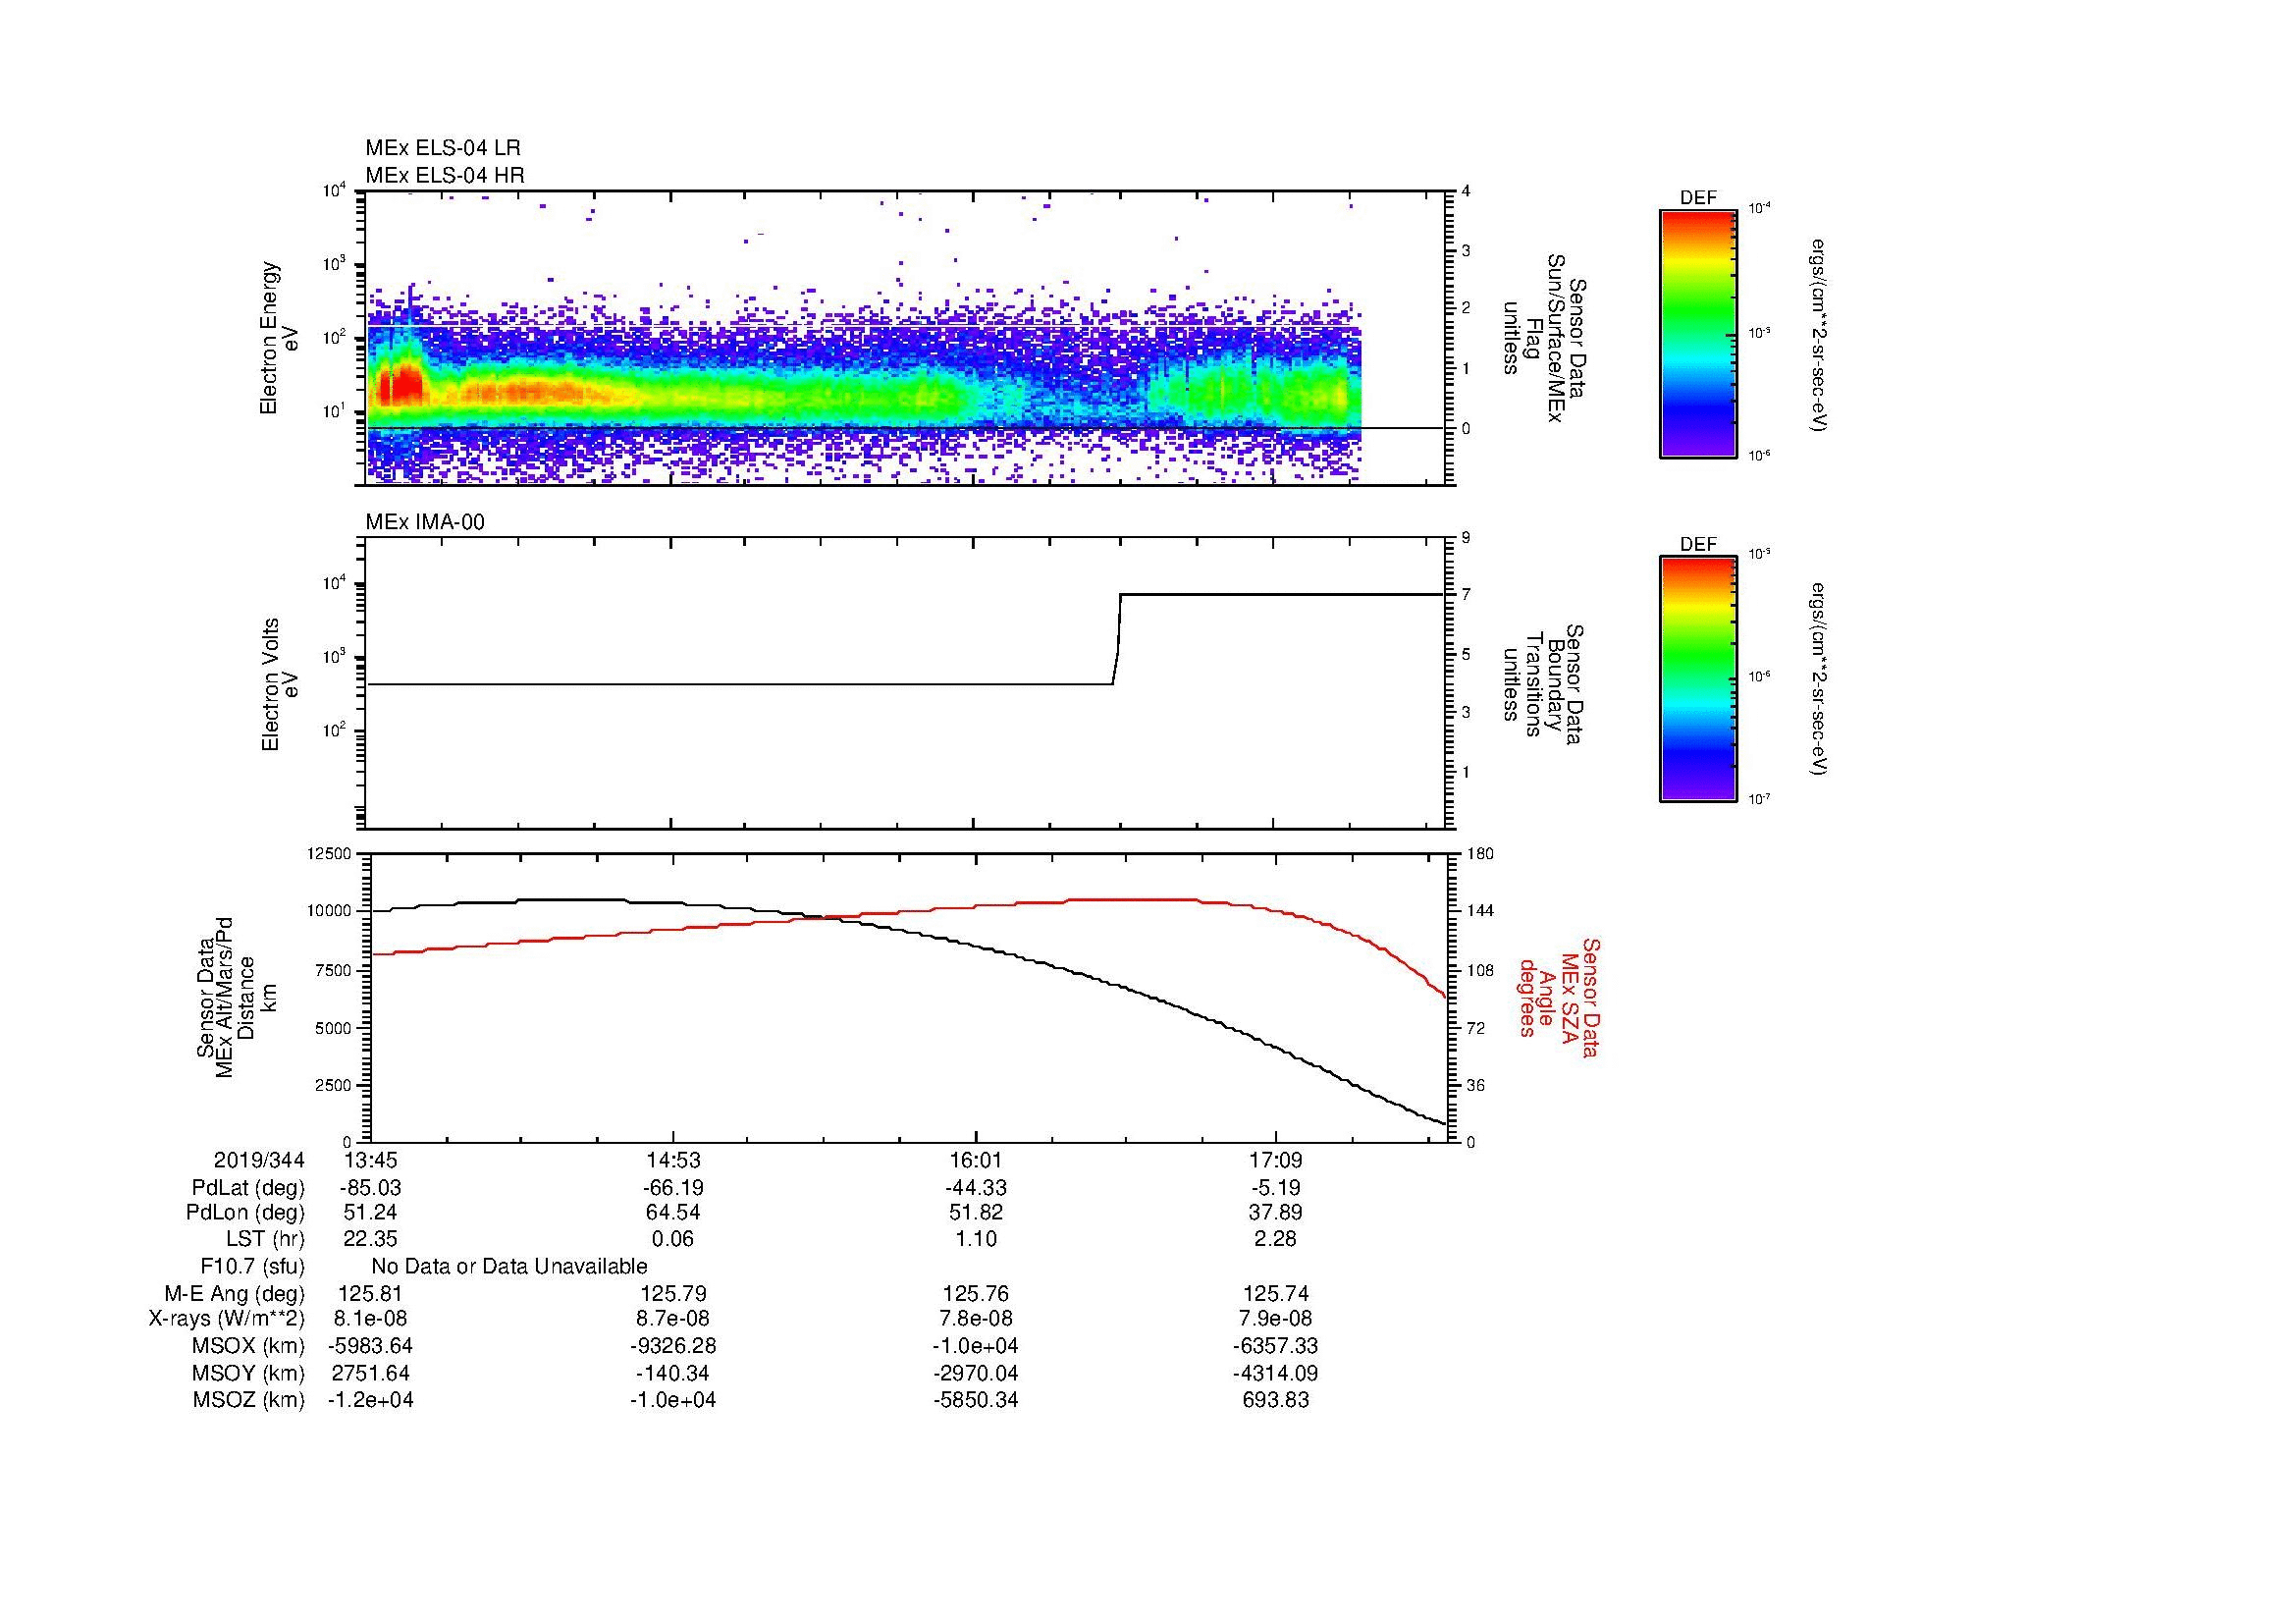Select the lower DEF color bar
The image size is (2296, 1623).
[1697, 679]
